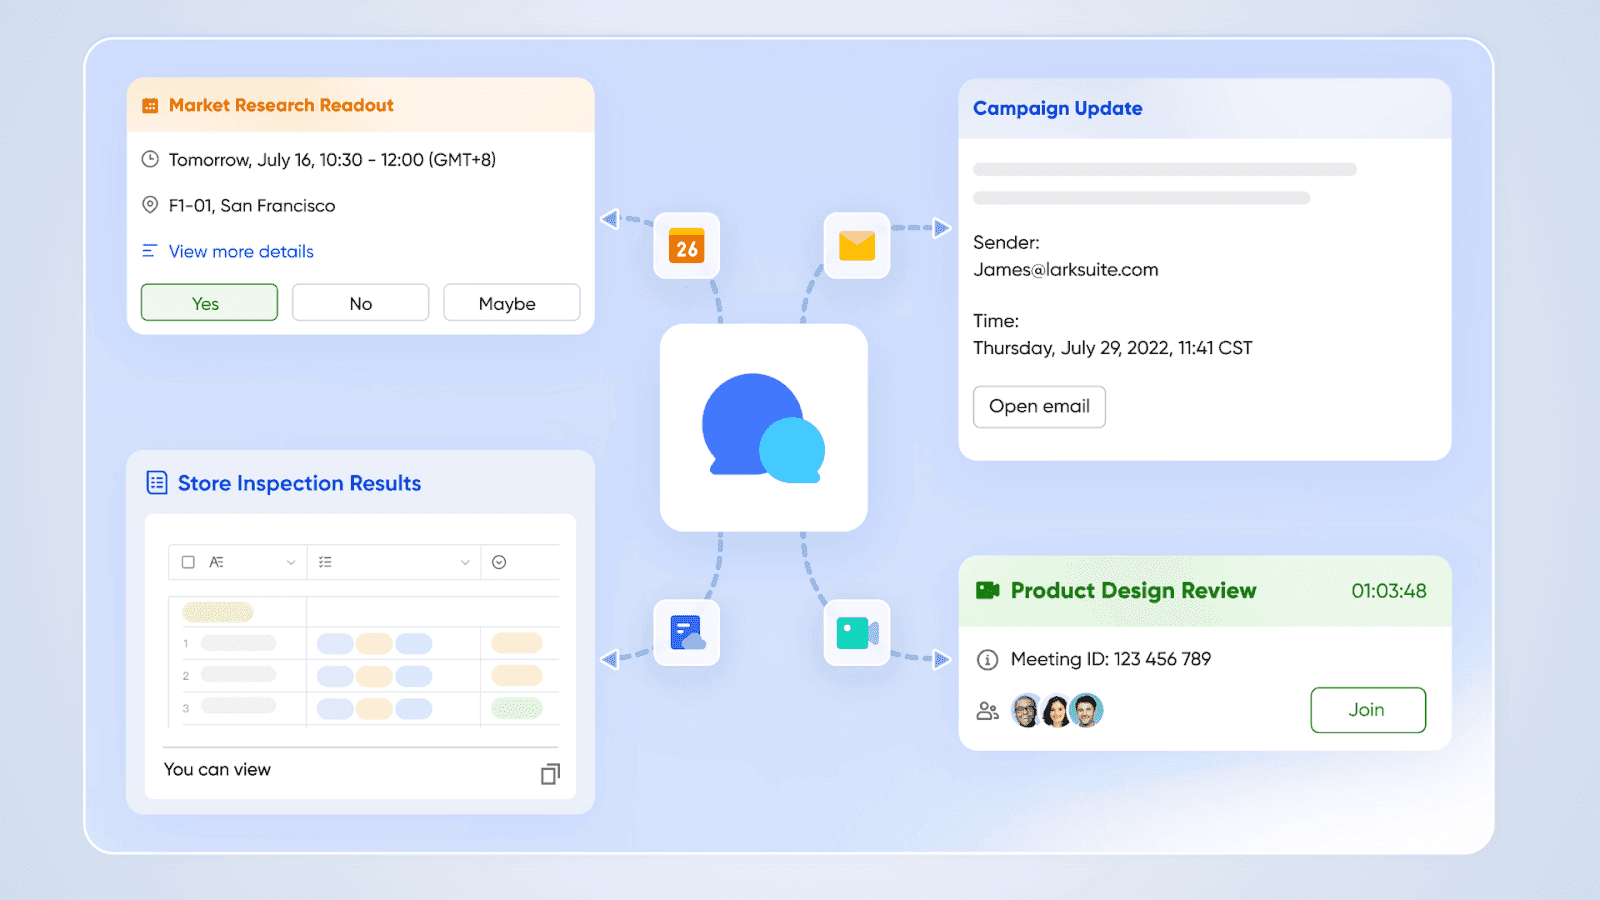
Task: Answer Maybe to Market Research Readout invite
Action: pyautogui.click(x=511, y=302)
